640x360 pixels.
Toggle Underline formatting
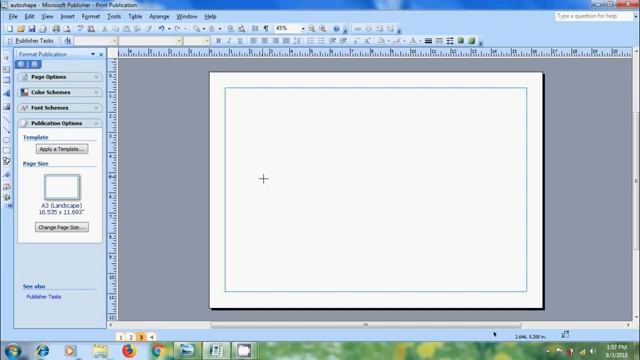coord(240,41)
